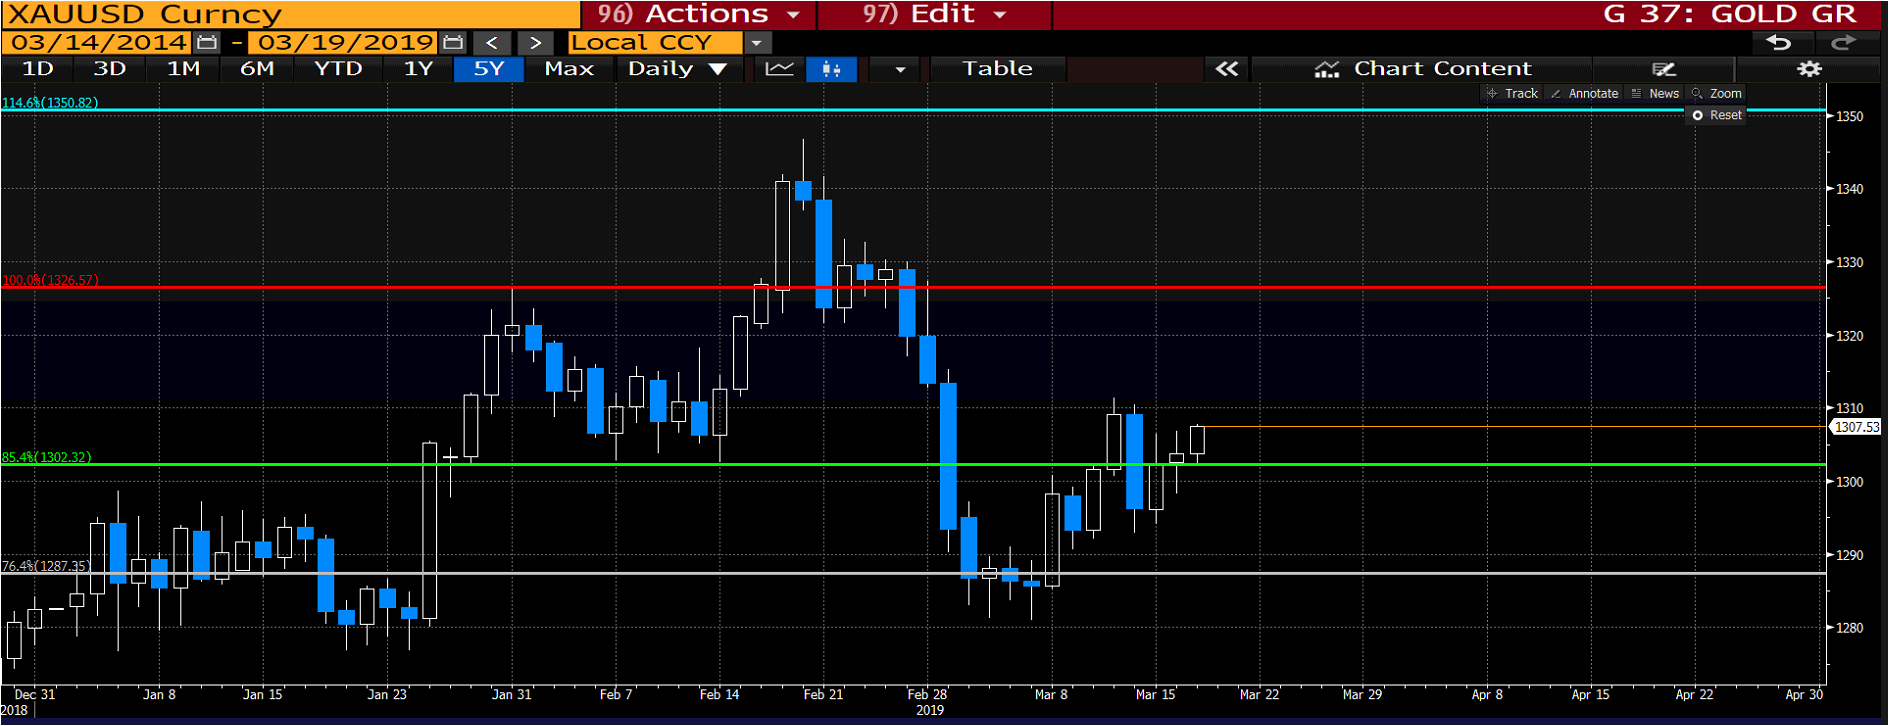Enable the Track crosshair tool
Image resolution: width=1889 pixels, height=726 pixels.
click(1512, 93)
